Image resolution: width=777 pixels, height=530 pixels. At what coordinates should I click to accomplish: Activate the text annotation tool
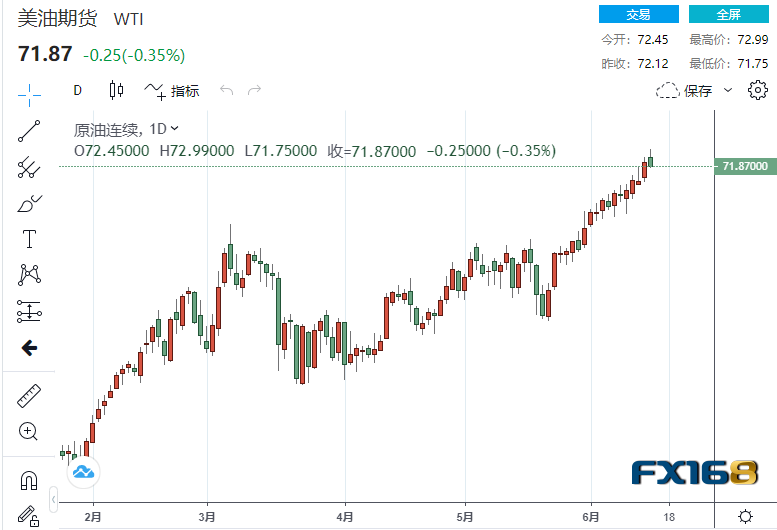click(x=29, y=239)
